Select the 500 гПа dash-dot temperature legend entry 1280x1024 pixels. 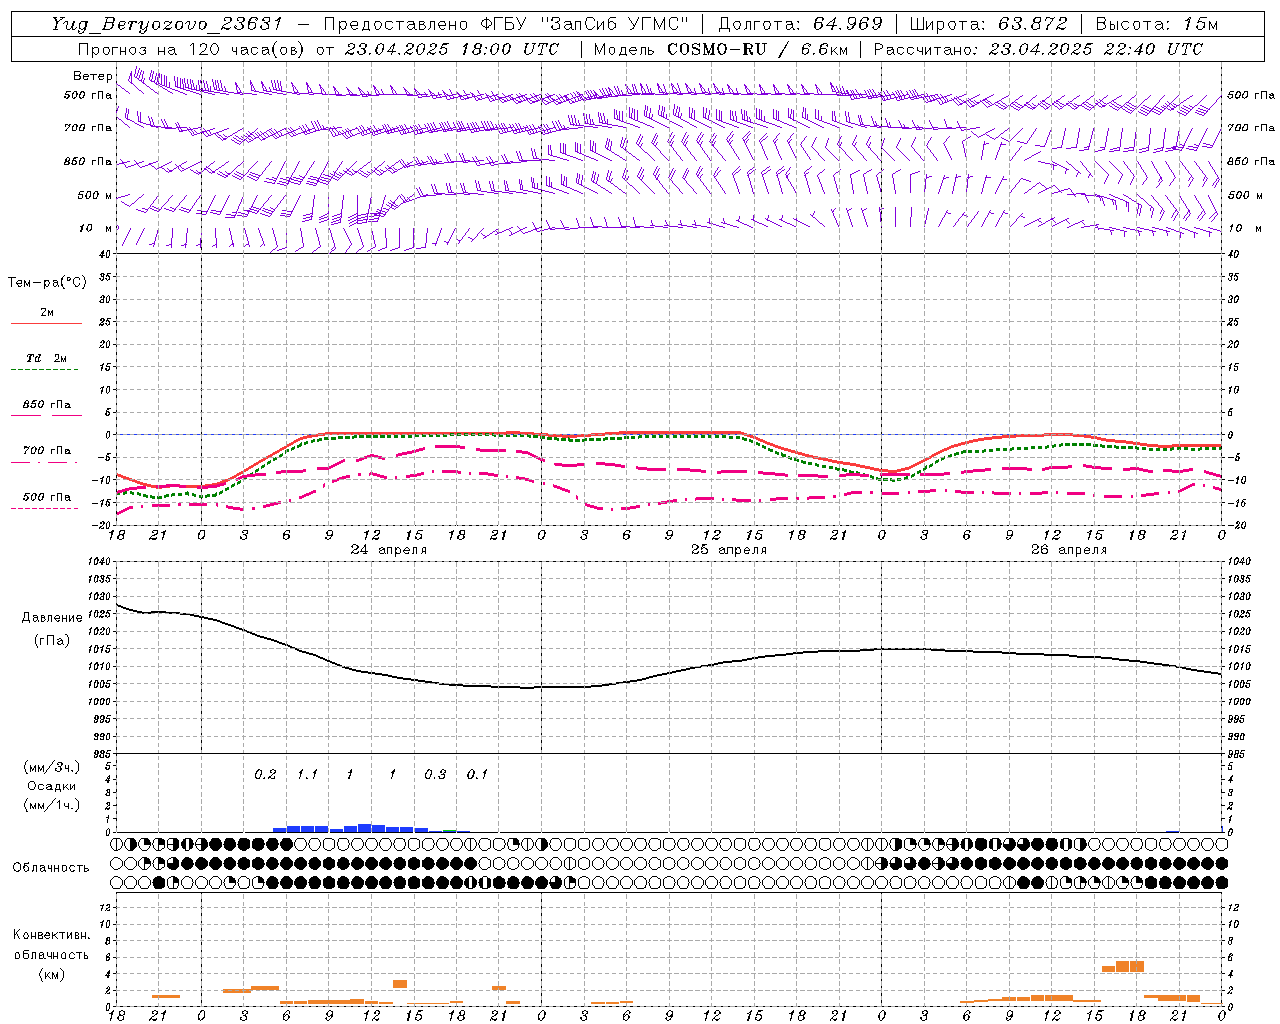(x=46, y=497)
